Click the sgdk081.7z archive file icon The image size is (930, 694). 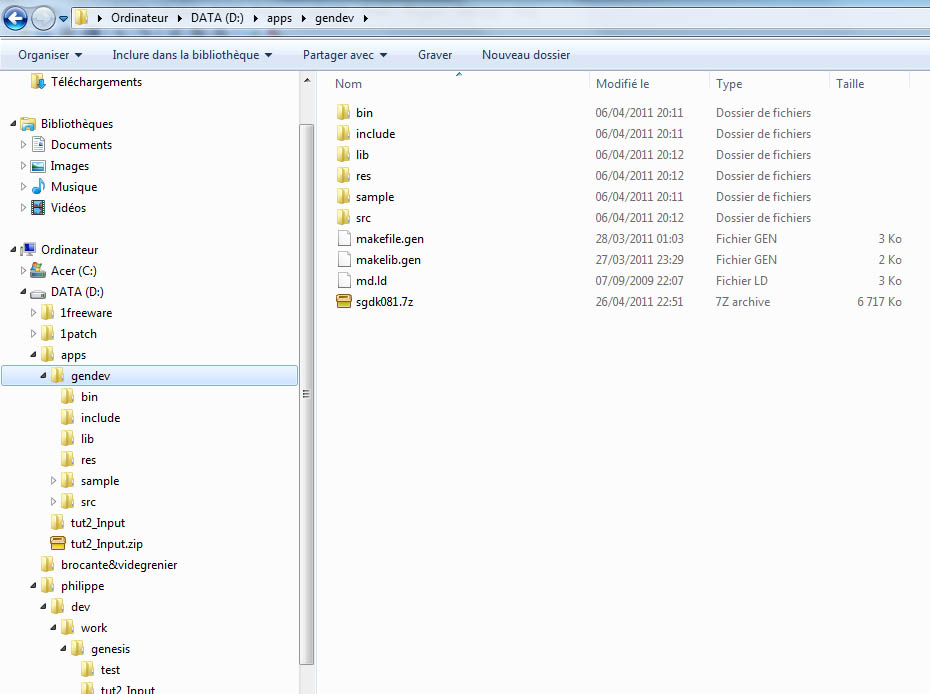pos(343,302)
